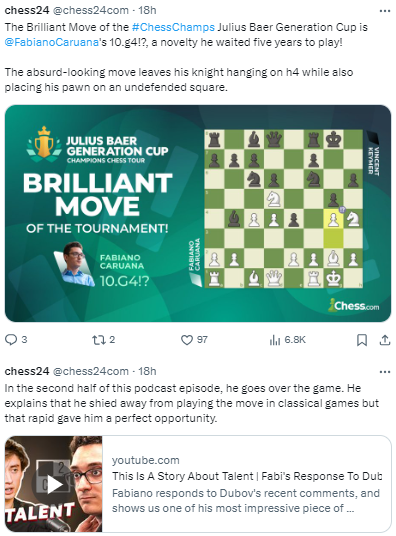Image resolution: width=396 pixels, height=536 pixels.
Task: Click the Chess.com logo in image
Action: 354,305
